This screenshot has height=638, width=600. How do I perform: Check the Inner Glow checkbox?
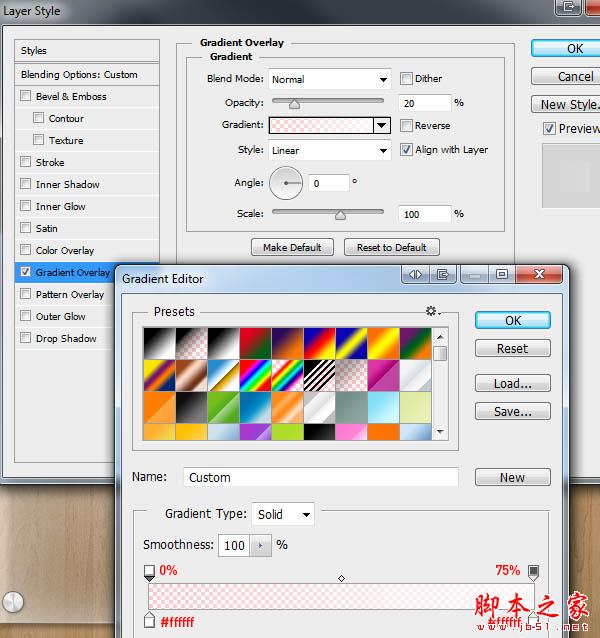25,205
